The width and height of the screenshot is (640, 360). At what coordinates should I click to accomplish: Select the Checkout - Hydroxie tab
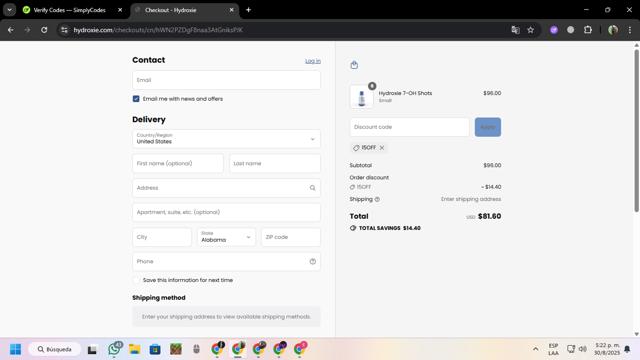point(171,10)
